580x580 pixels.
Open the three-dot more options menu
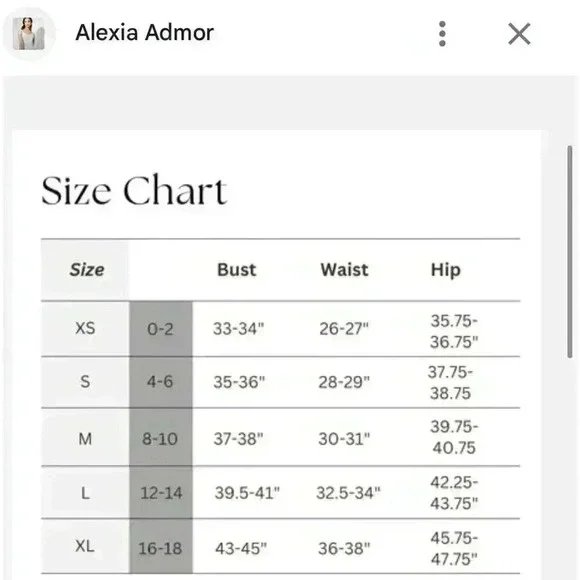pos(442,34)
